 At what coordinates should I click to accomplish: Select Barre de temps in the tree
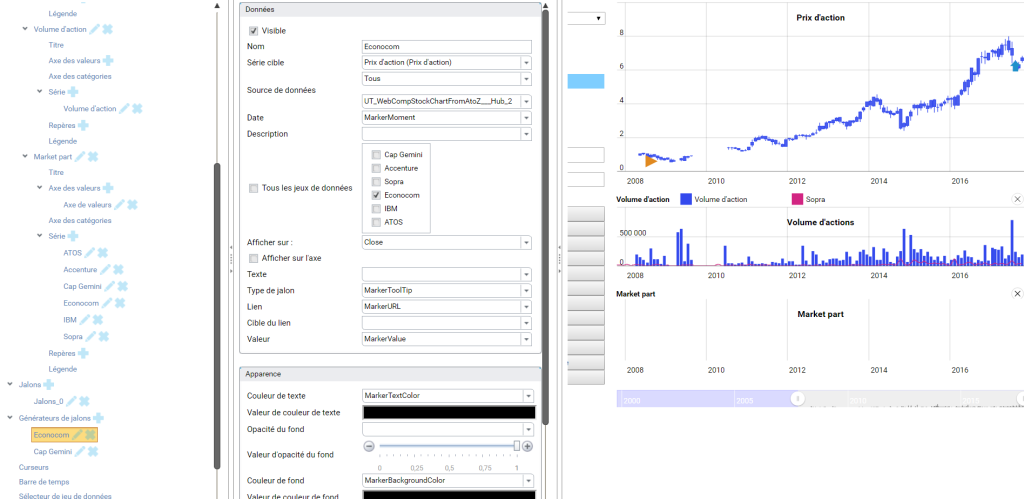click(42, 482)
